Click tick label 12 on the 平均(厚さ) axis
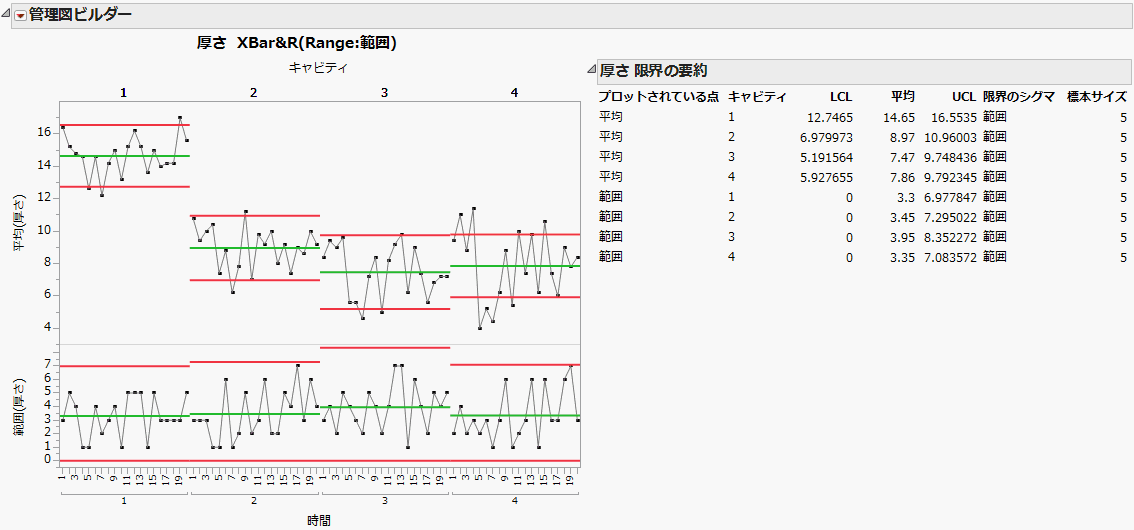The height and width of the screenshot is (530, 1134). (43, 198)
